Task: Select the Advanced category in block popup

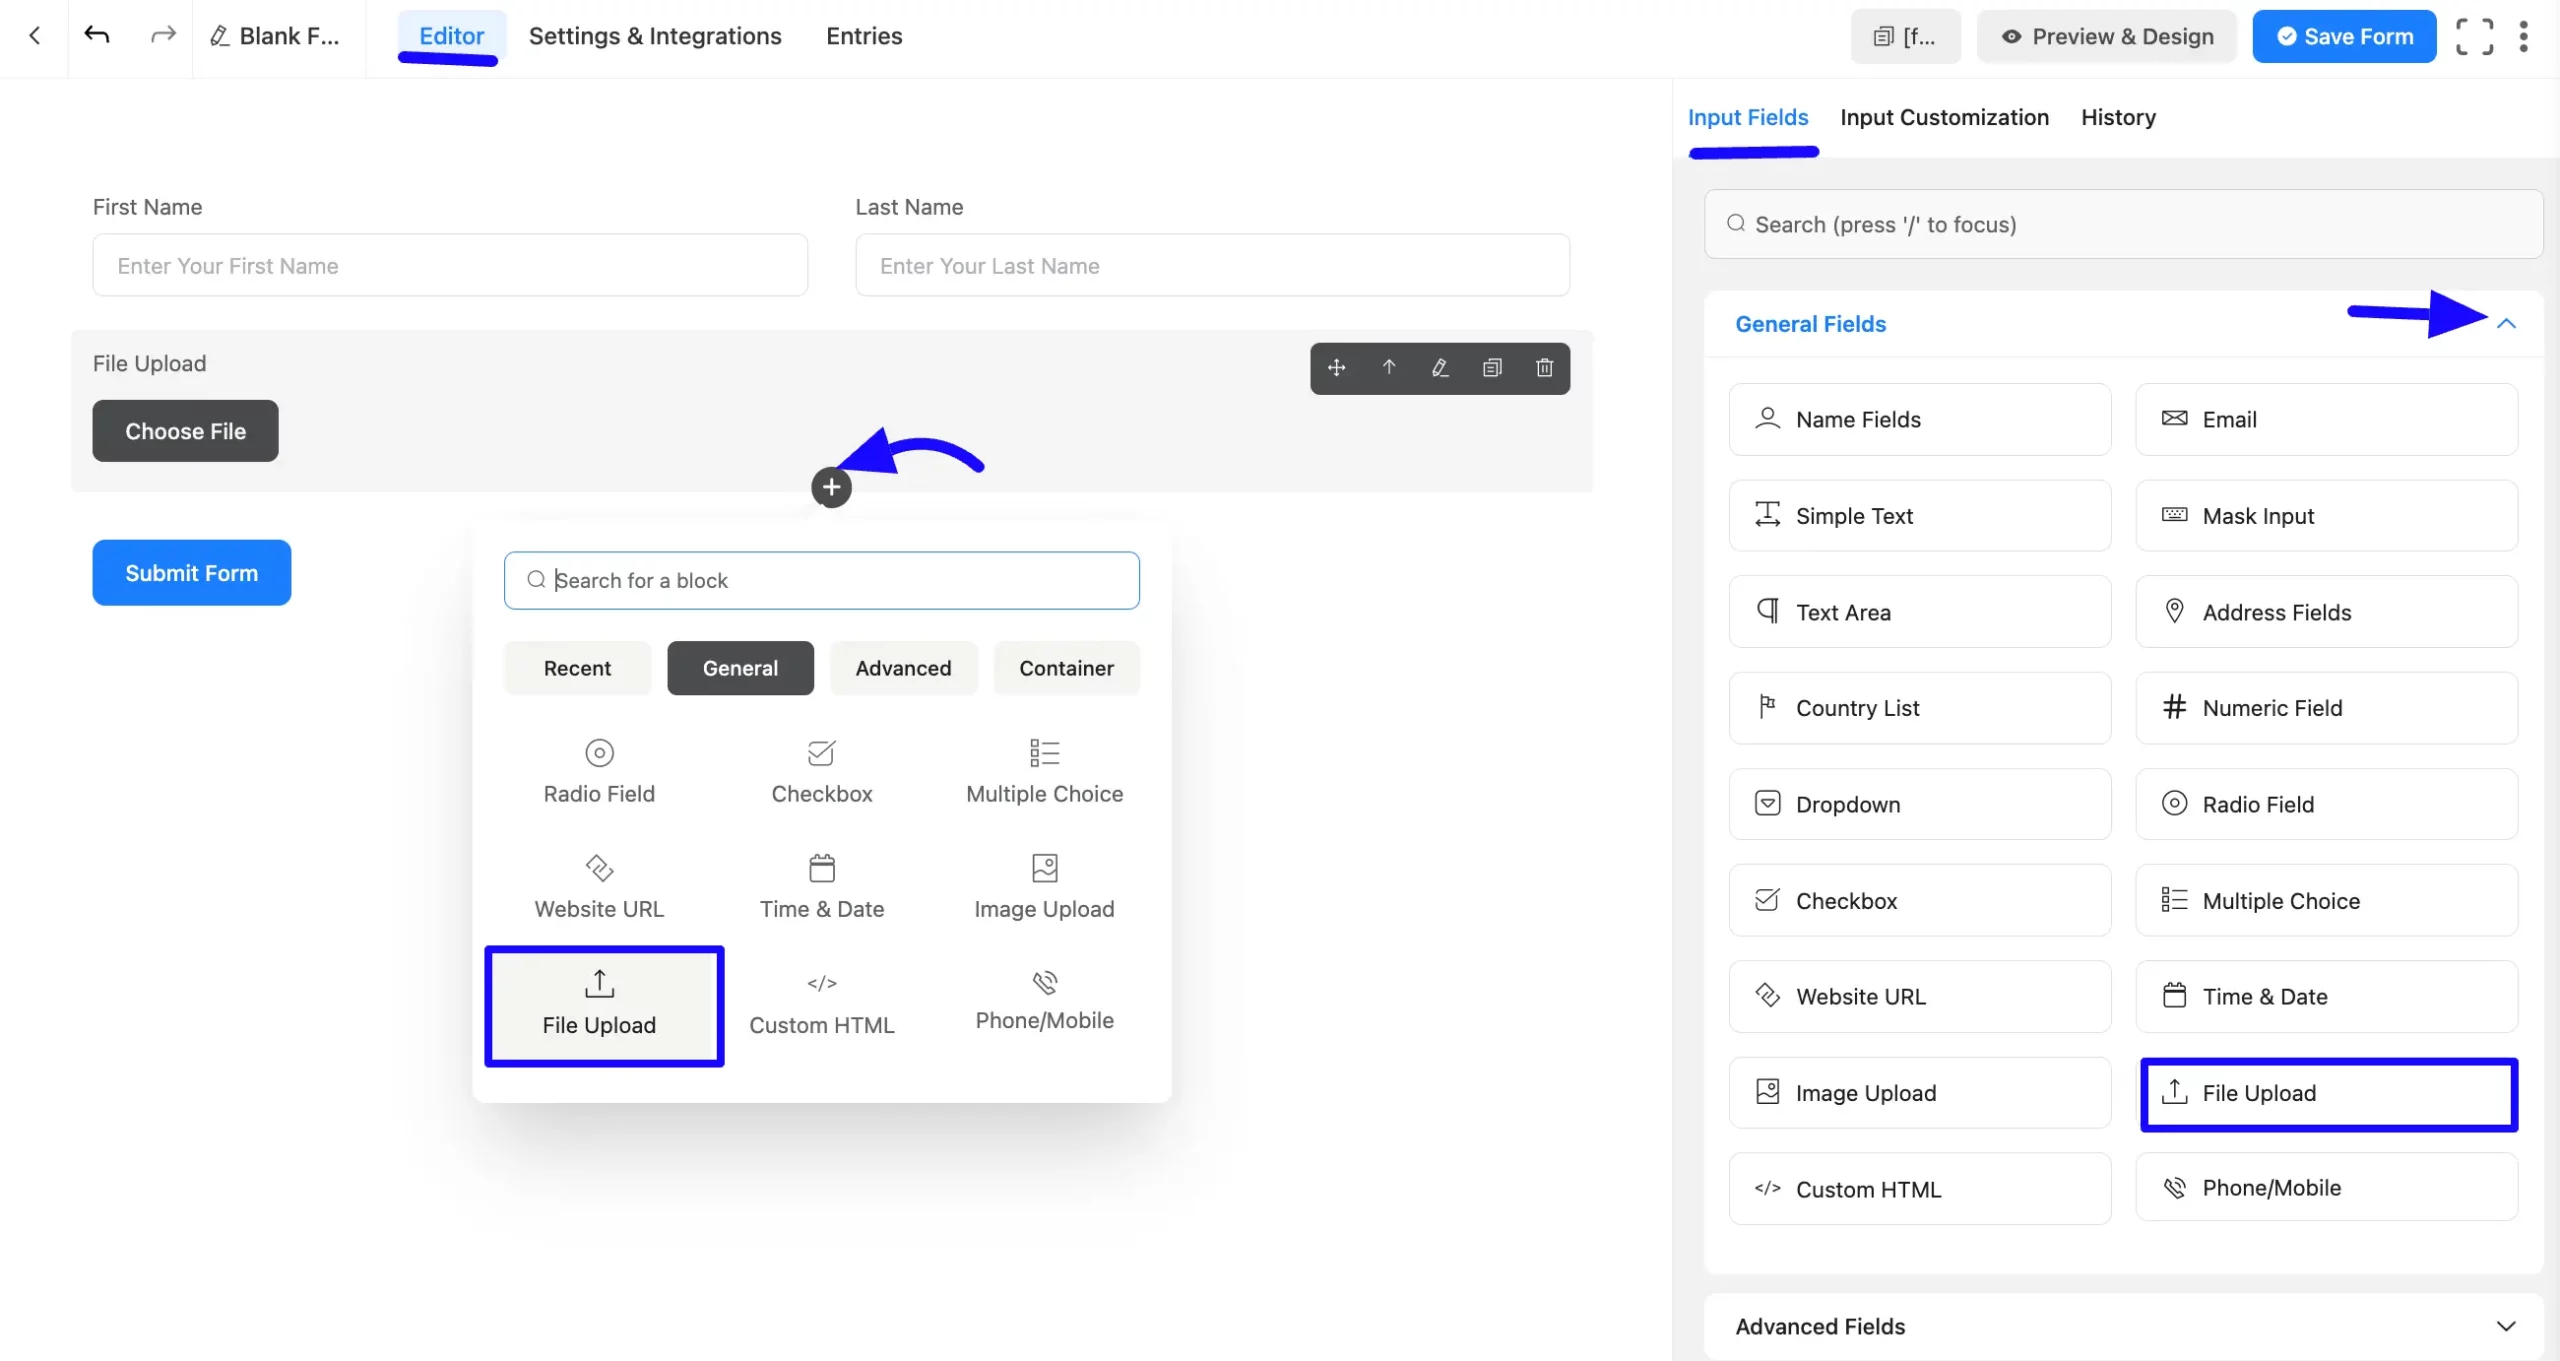Action: click(x=903, y=668)
